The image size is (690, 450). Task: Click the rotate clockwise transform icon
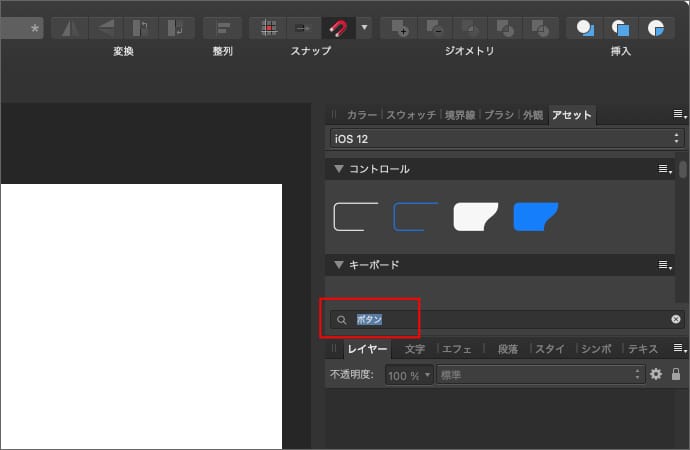click(x=176, y=27)
